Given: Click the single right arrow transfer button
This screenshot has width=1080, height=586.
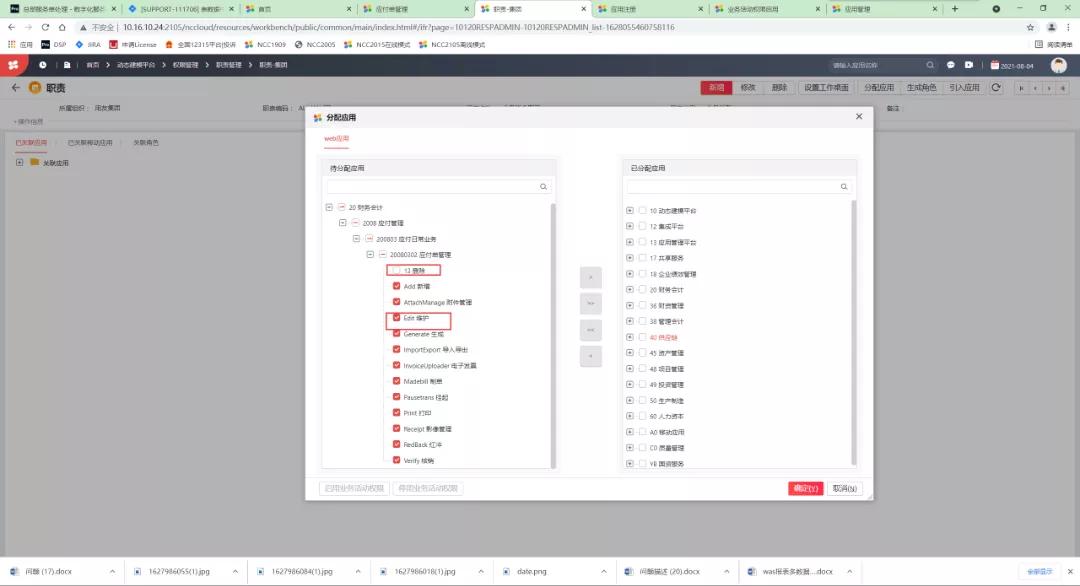Looking at the screenshot, I should (x=590, y=278).
